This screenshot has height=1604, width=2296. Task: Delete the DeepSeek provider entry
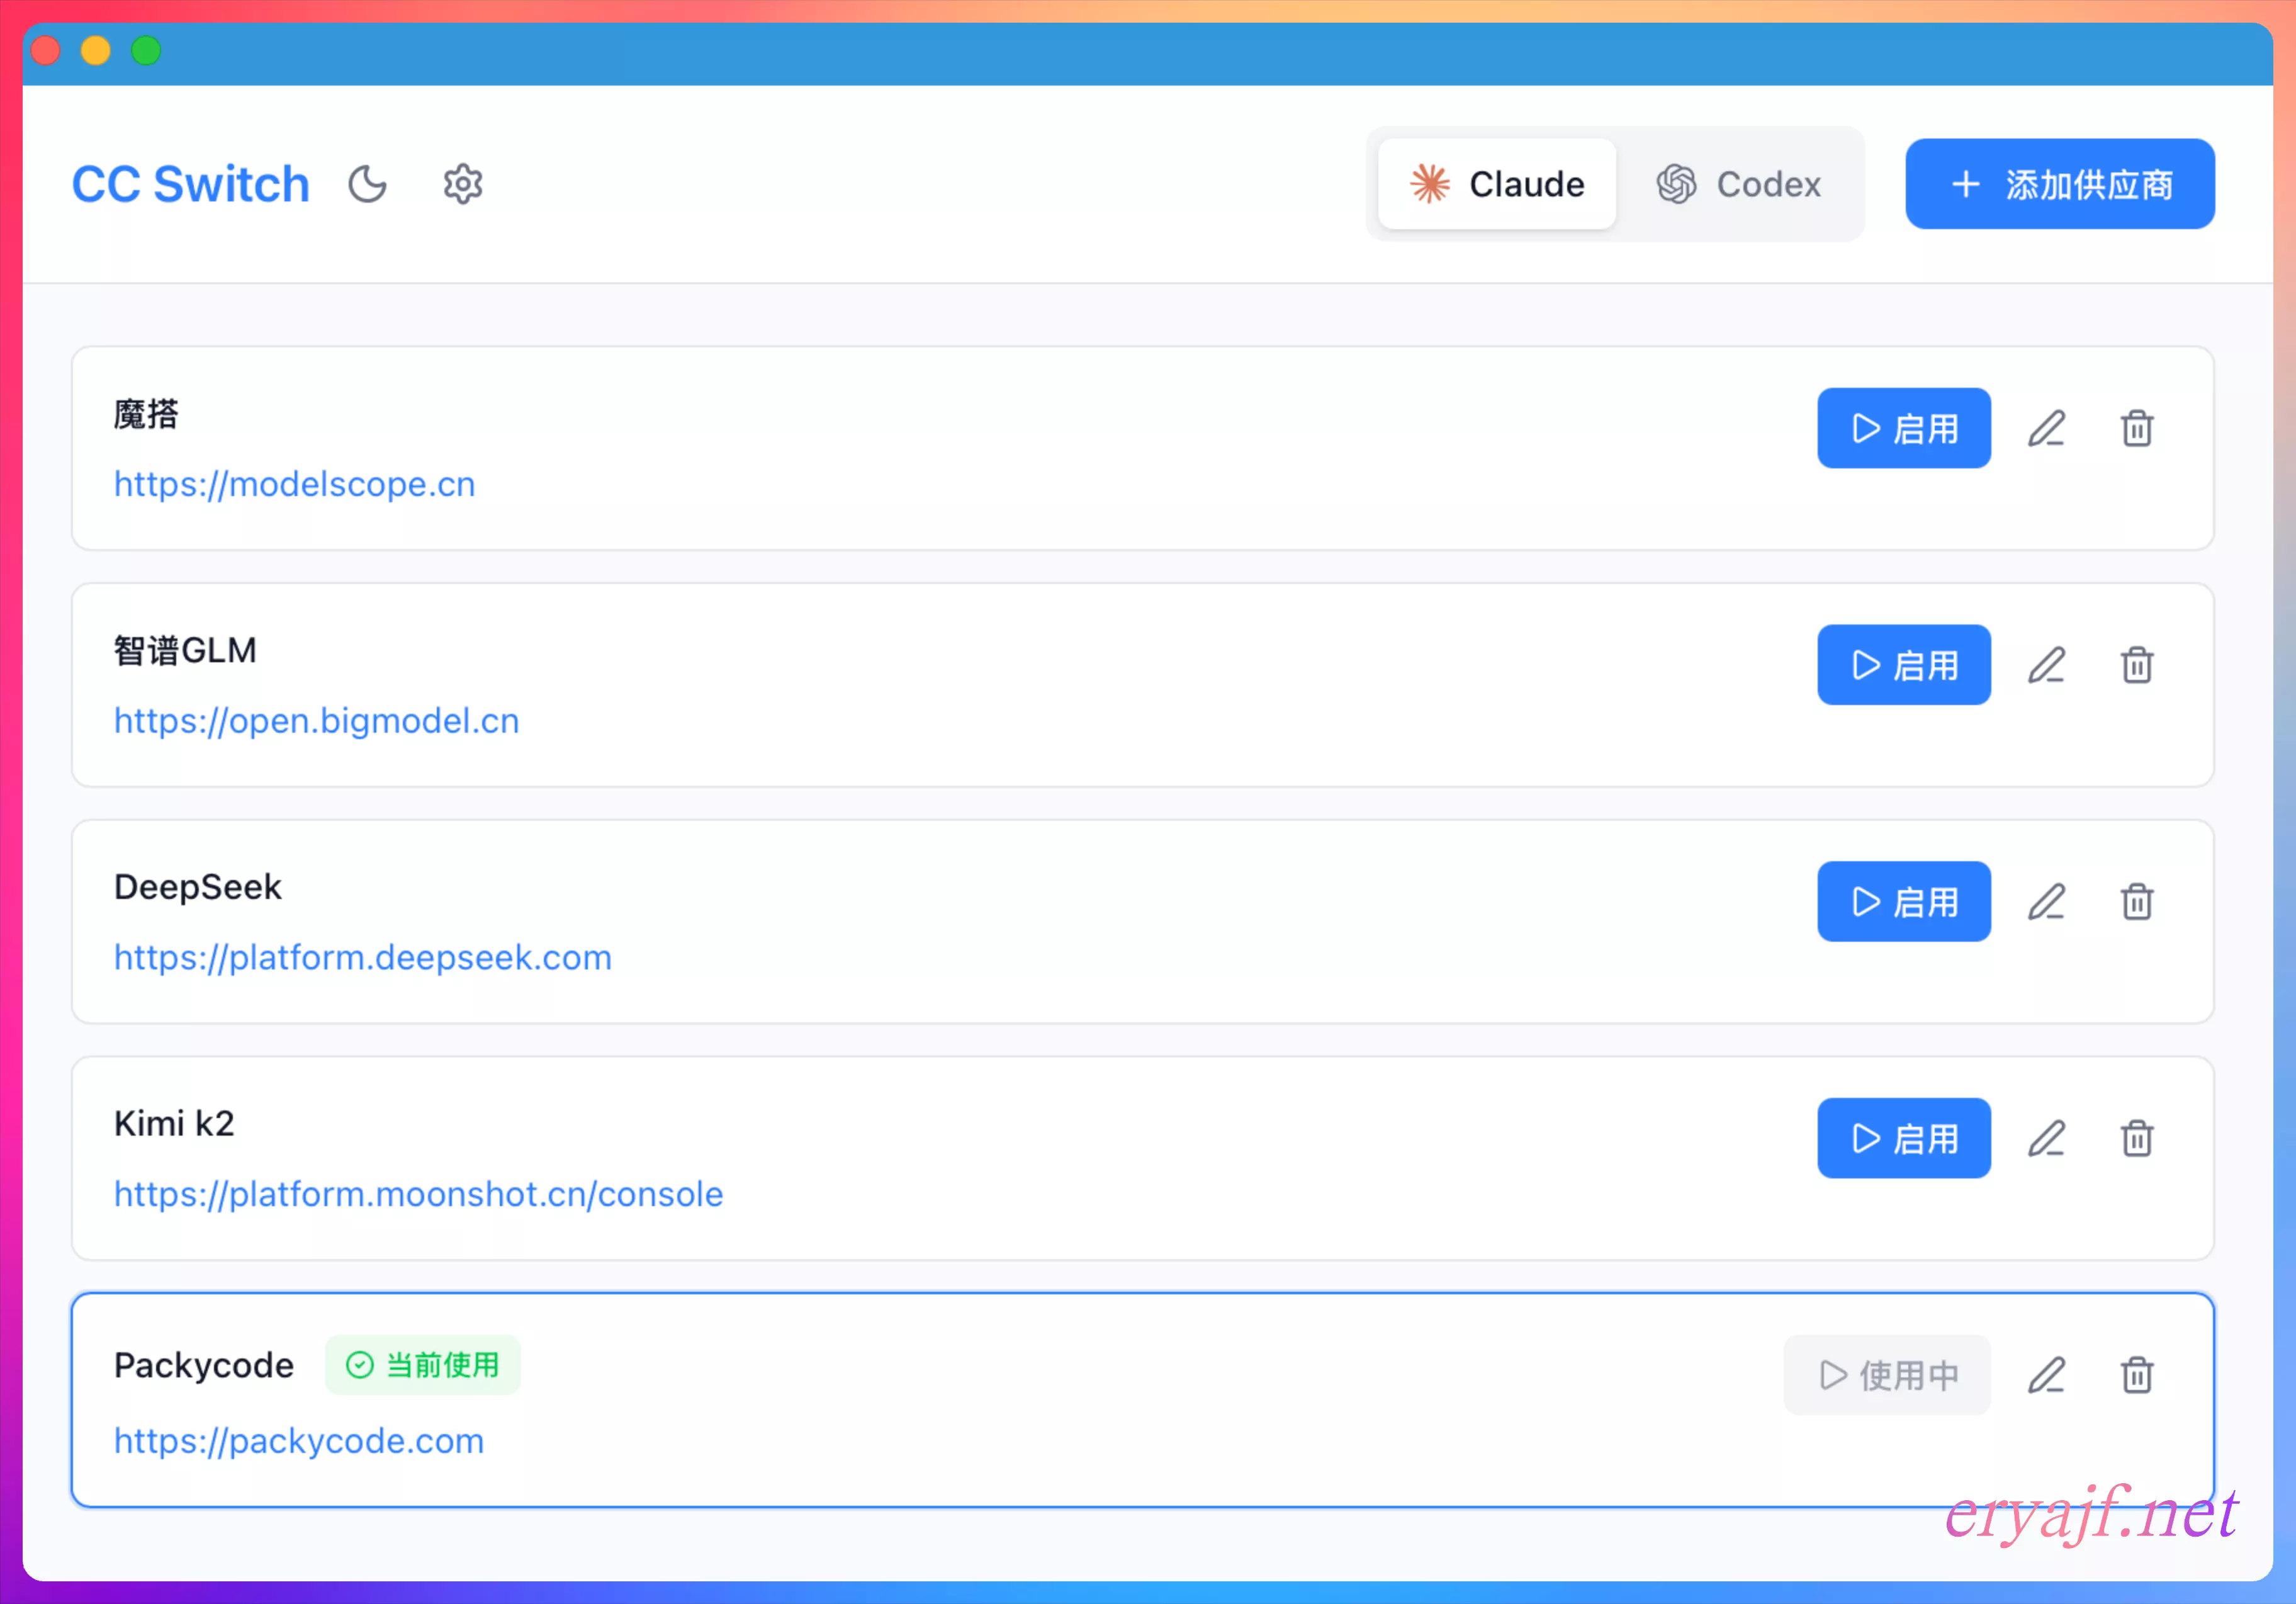point(2137,902)
